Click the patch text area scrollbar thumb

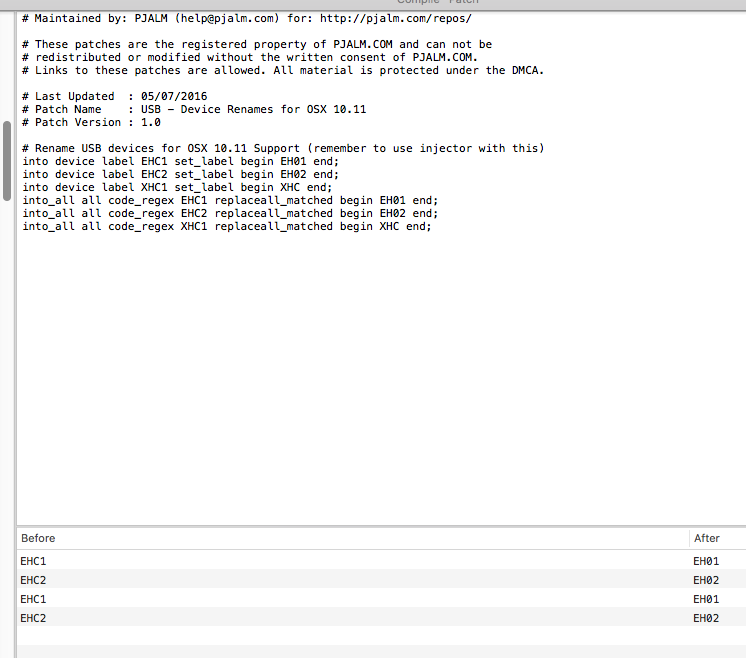[8, 145]
